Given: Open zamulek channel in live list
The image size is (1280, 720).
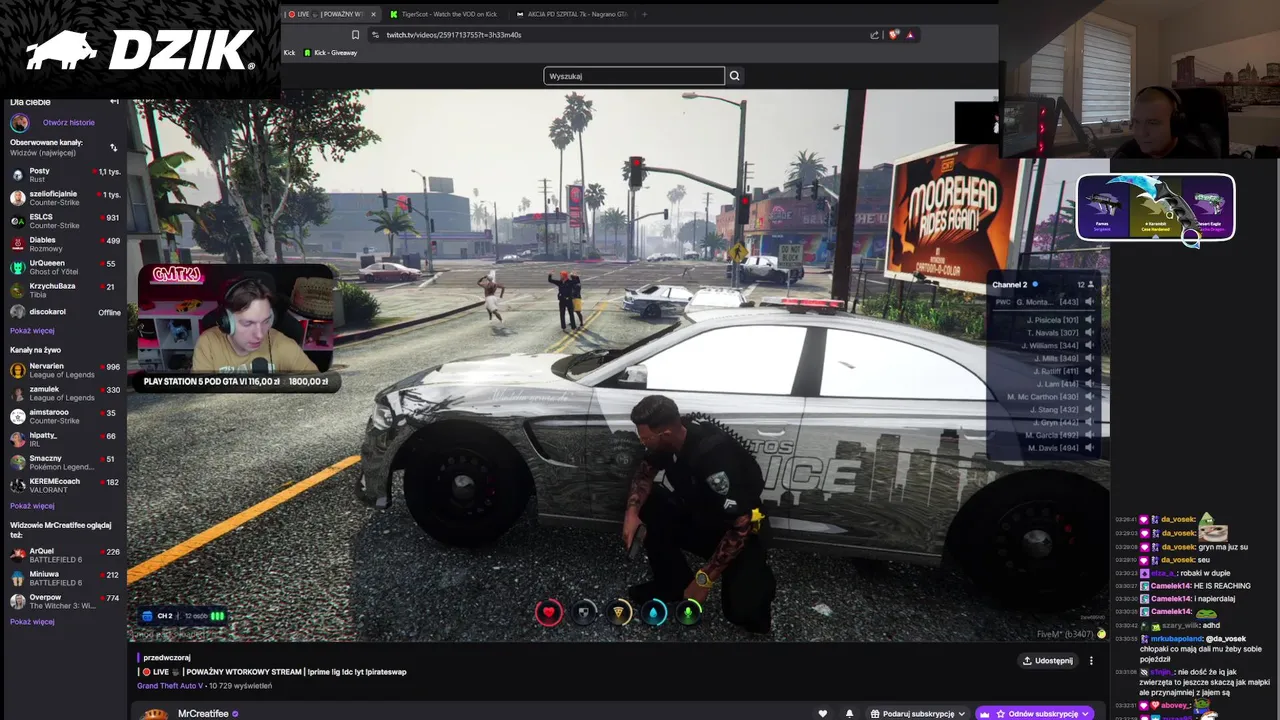Looking at the screenshot, I should [65, 393].
